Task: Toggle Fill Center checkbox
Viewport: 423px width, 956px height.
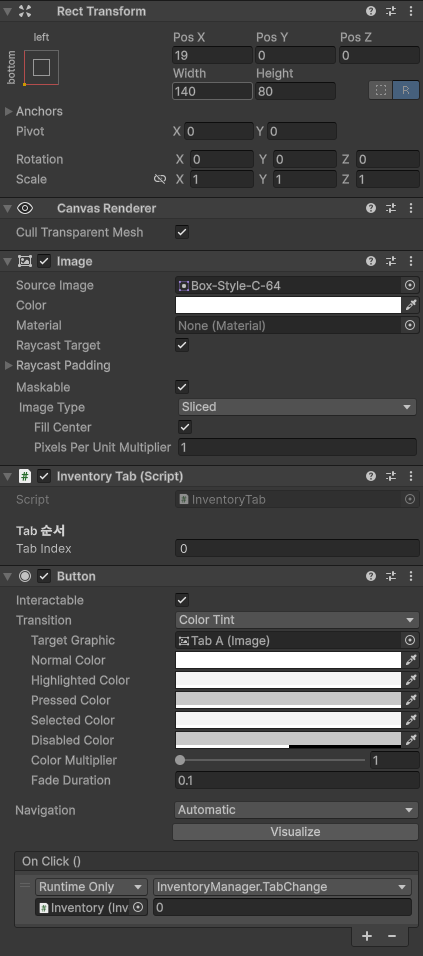Action: 185,427
